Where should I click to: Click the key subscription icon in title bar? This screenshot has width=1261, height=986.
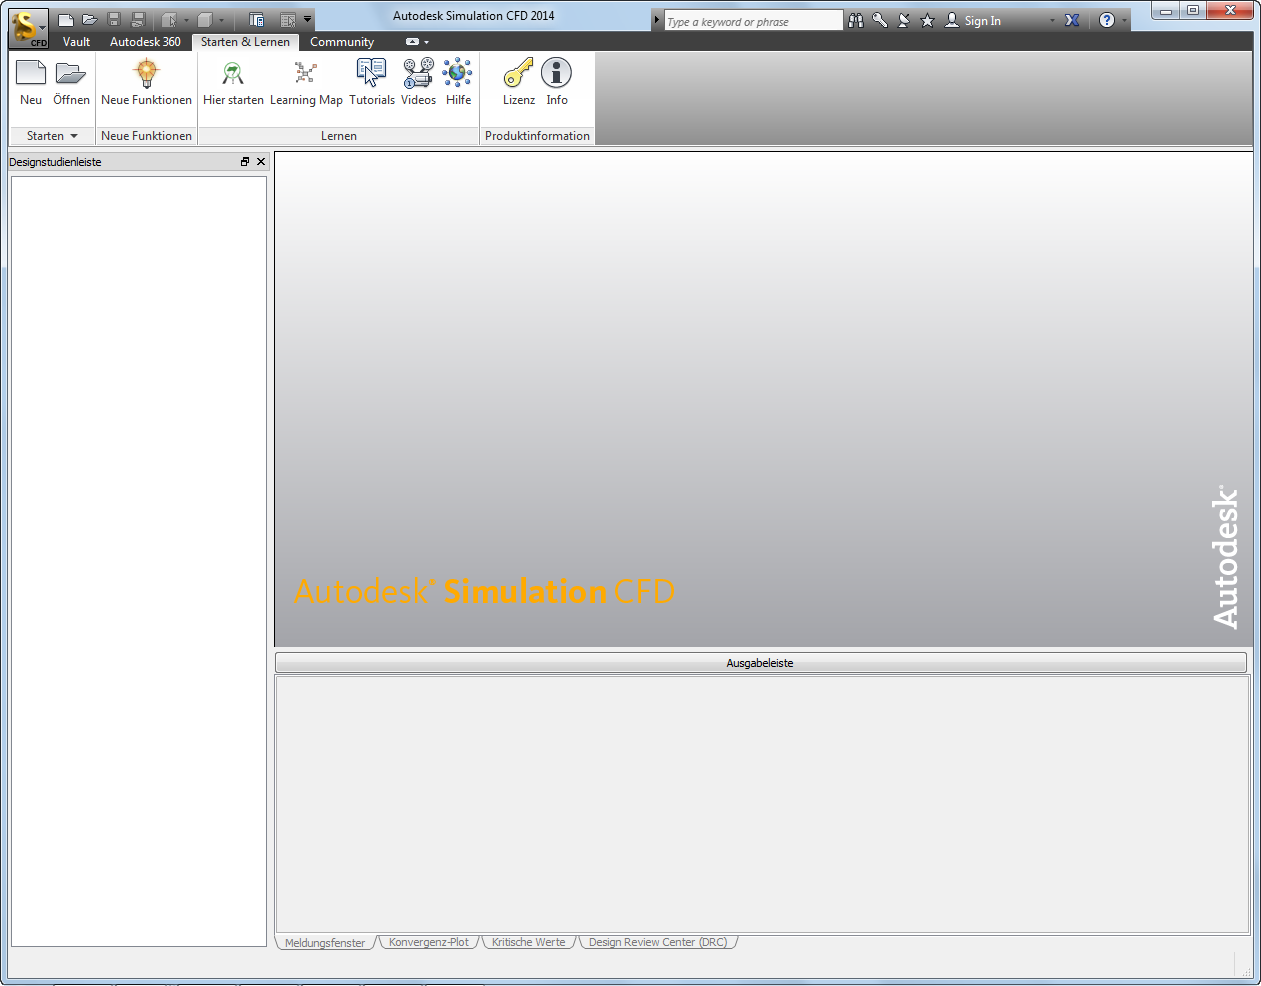(x=880, y=21)
